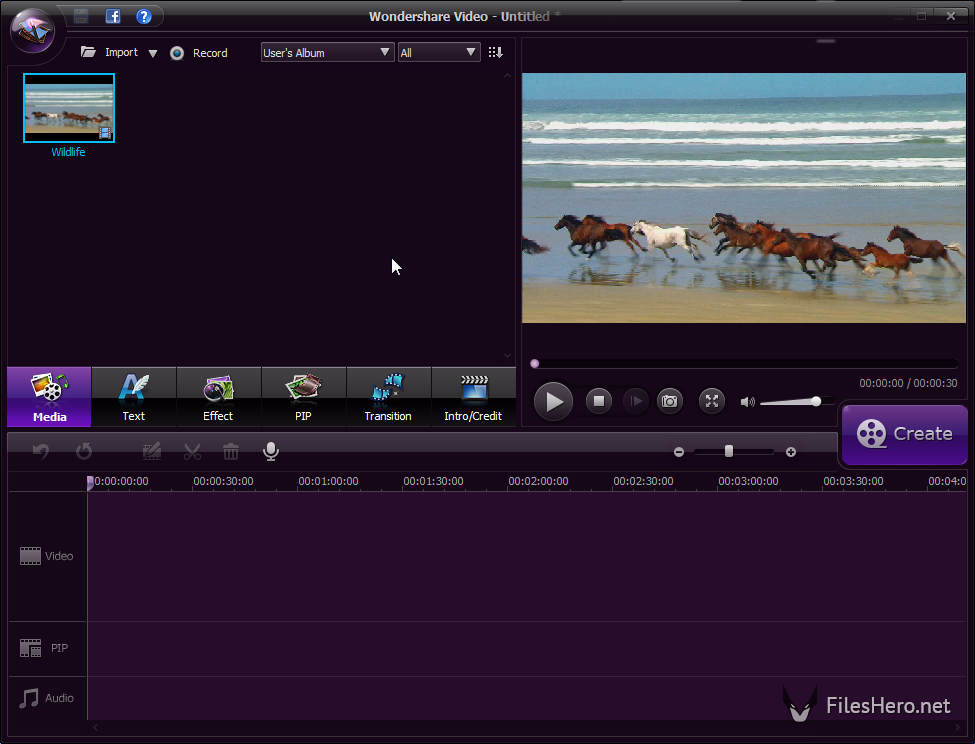Toggle the media sort order icon
Screen dimensions: 975x744
(495, 53)
